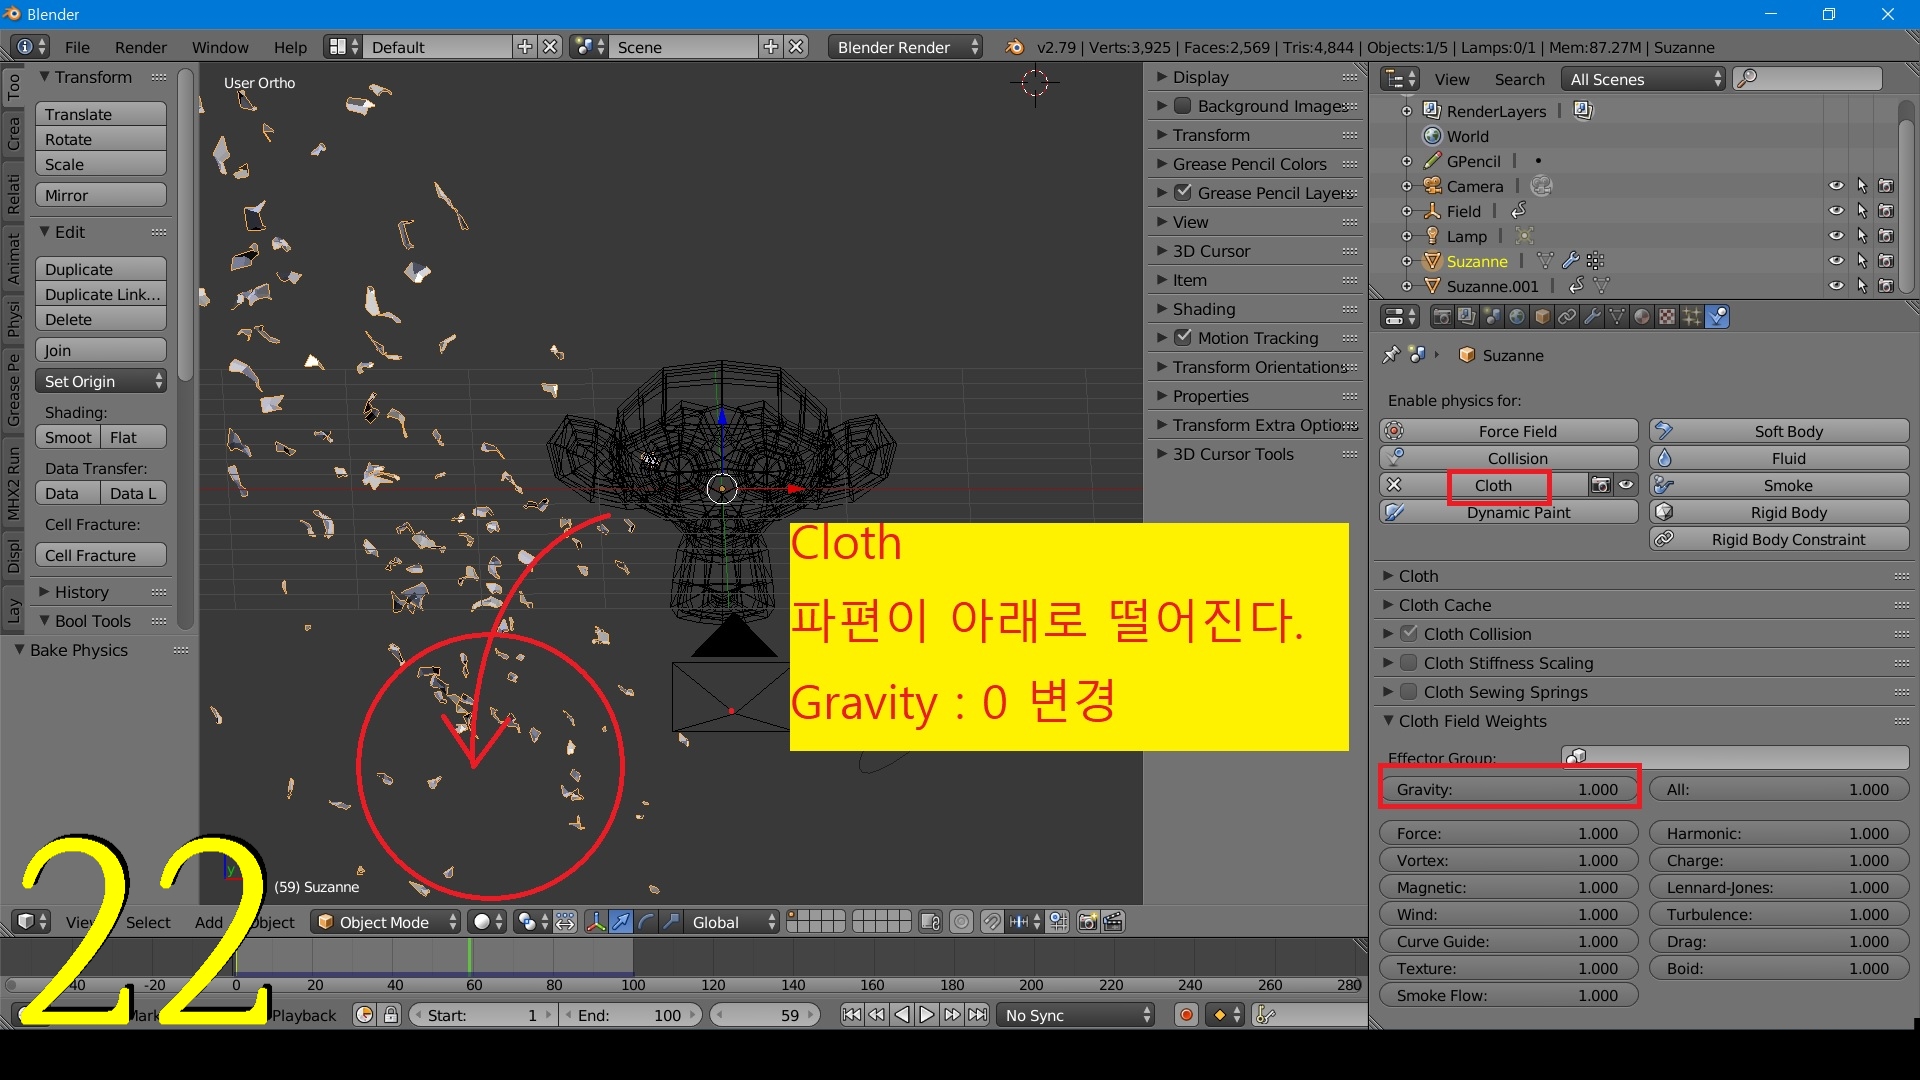Open the Modifiers wrench tab
The height and width of the screenshot is (1080, 1920).
[x=1592, y=317]
